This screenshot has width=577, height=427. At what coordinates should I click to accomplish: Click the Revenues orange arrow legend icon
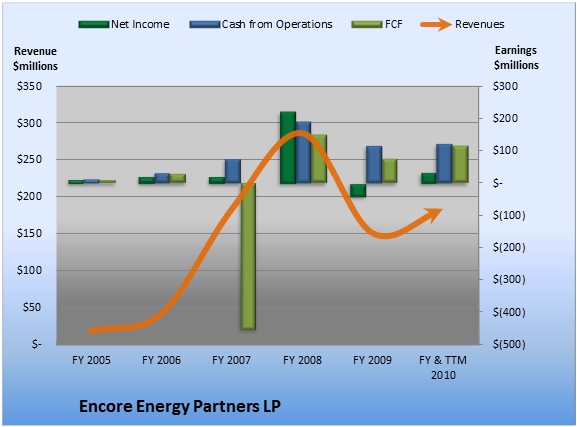tap(436, 25)
